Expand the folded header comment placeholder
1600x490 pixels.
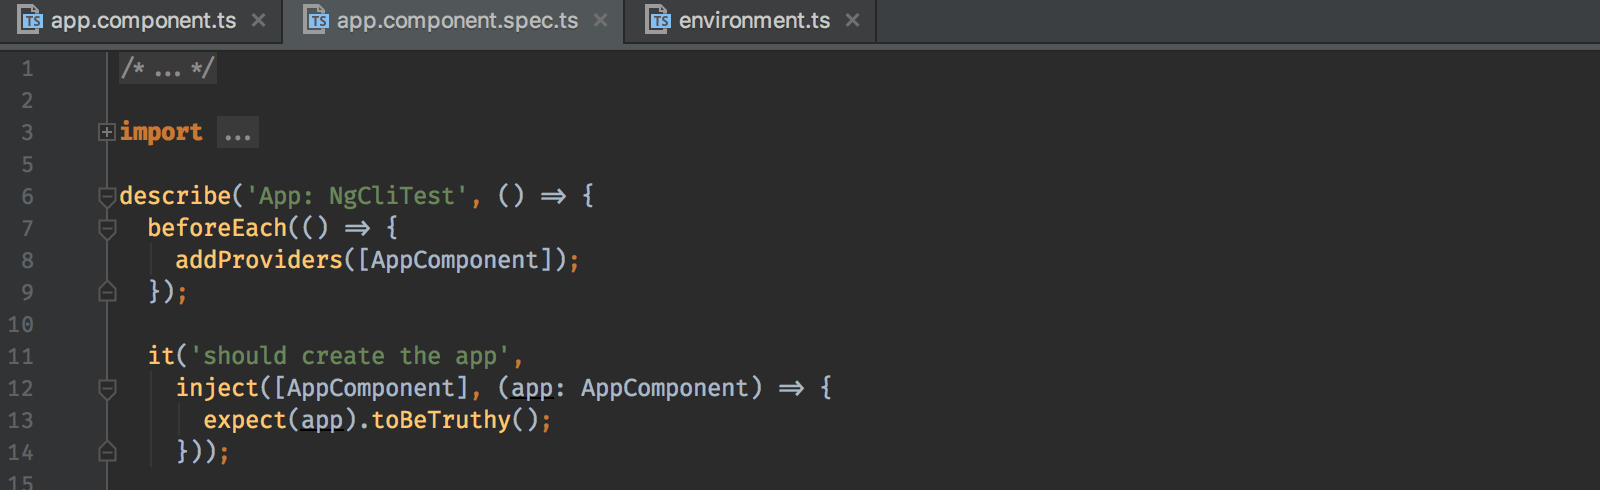click(167, 68)
